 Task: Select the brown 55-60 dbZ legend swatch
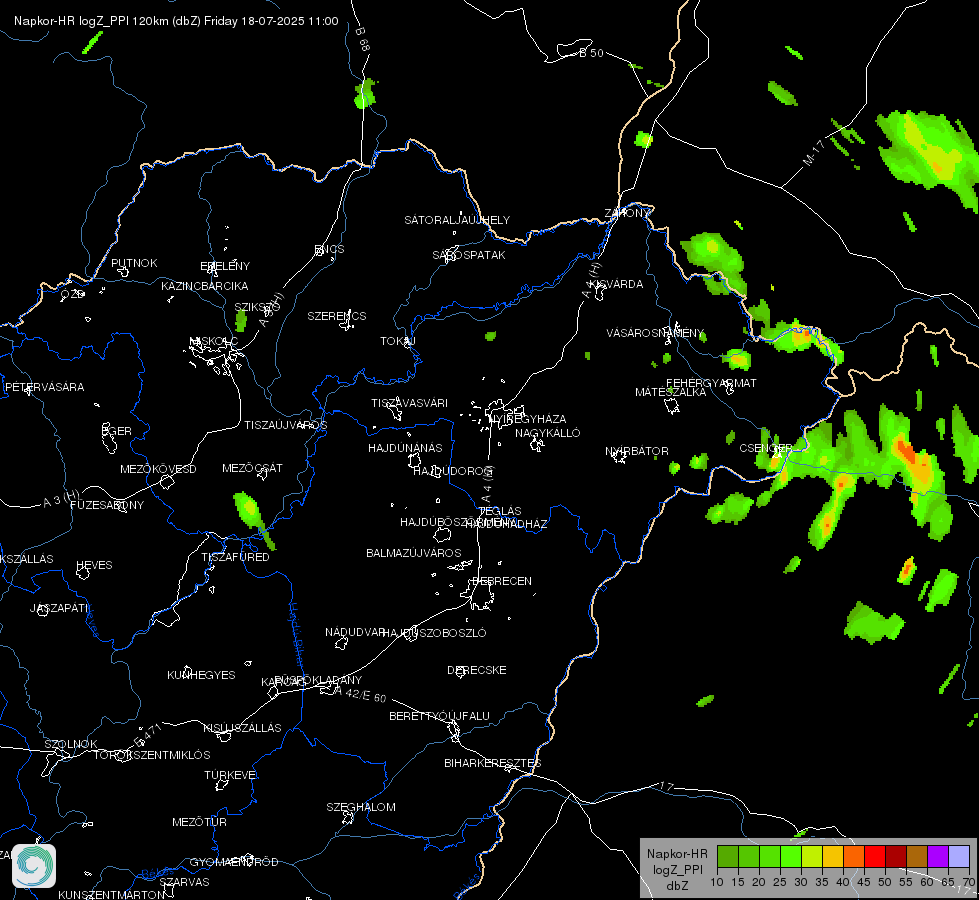coord(917,856)
